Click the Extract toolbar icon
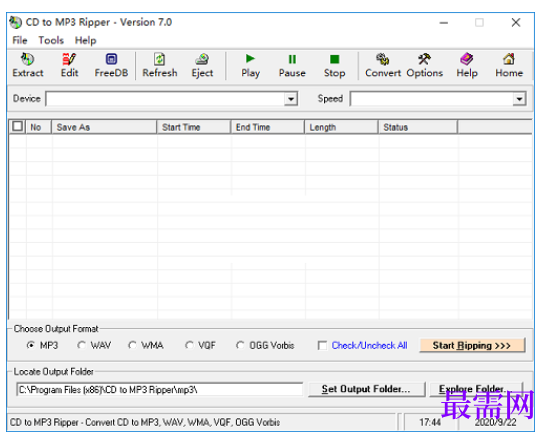553x436 pixels. [28, 66]
